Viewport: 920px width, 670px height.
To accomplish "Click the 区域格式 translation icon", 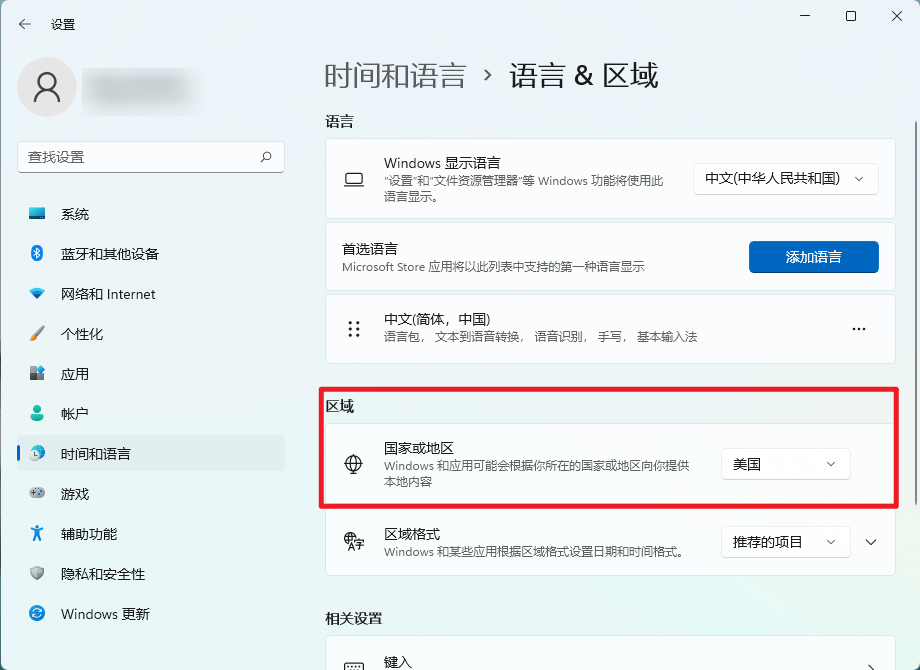I will pyautogui.click(x=353, y=542).
